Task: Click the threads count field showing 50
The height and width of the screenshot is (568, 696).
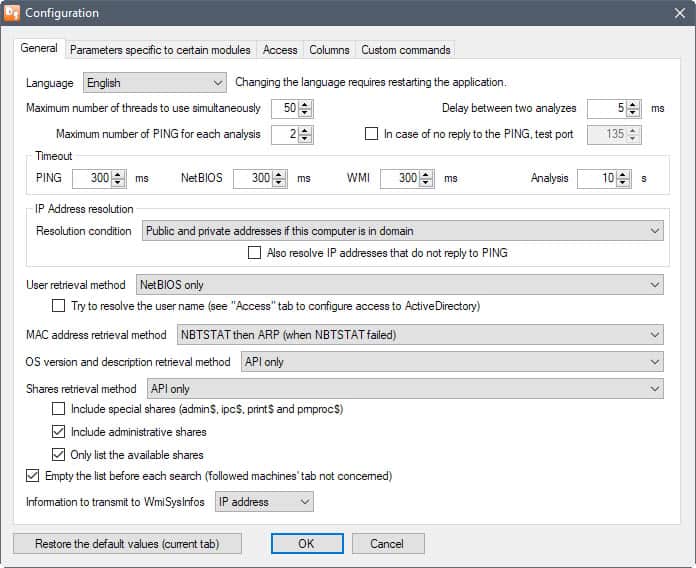Action: 285,108
